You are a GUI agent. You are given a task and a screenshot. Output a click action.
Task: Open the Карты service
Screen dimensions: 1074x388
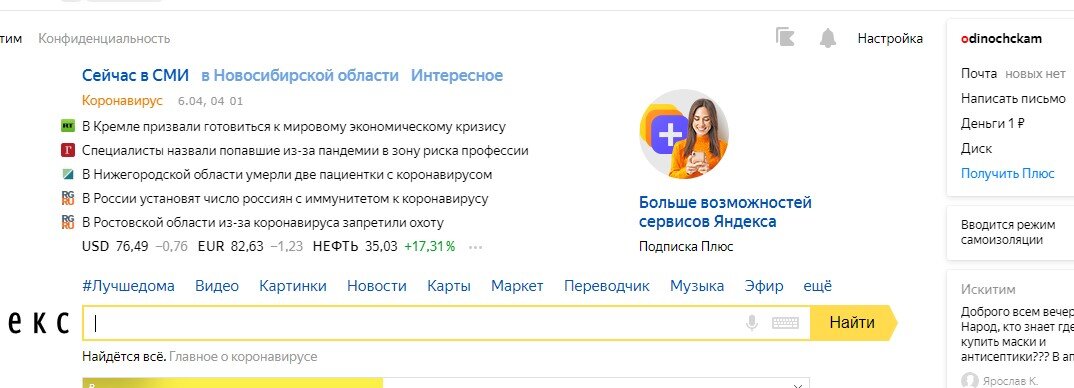449,286
